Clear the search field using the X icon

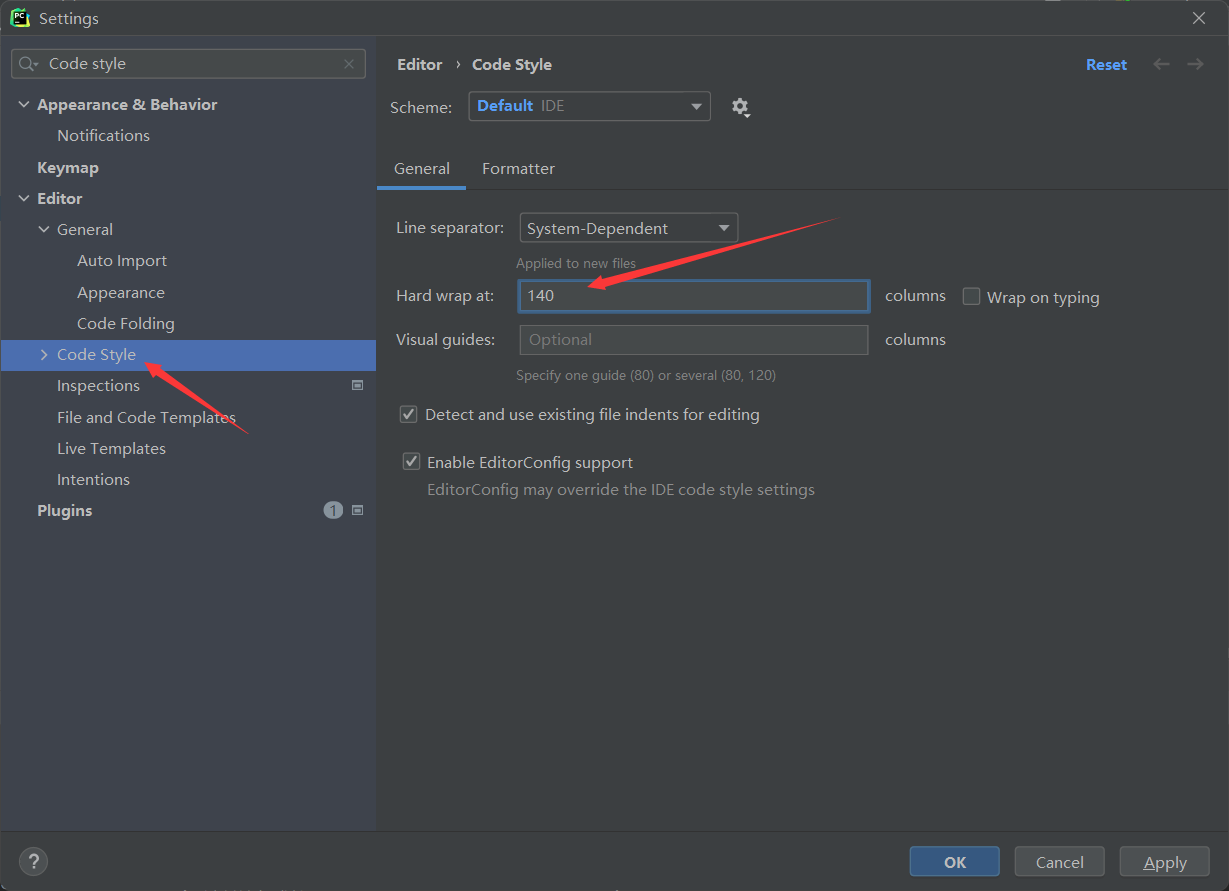(x=349, y=63)
